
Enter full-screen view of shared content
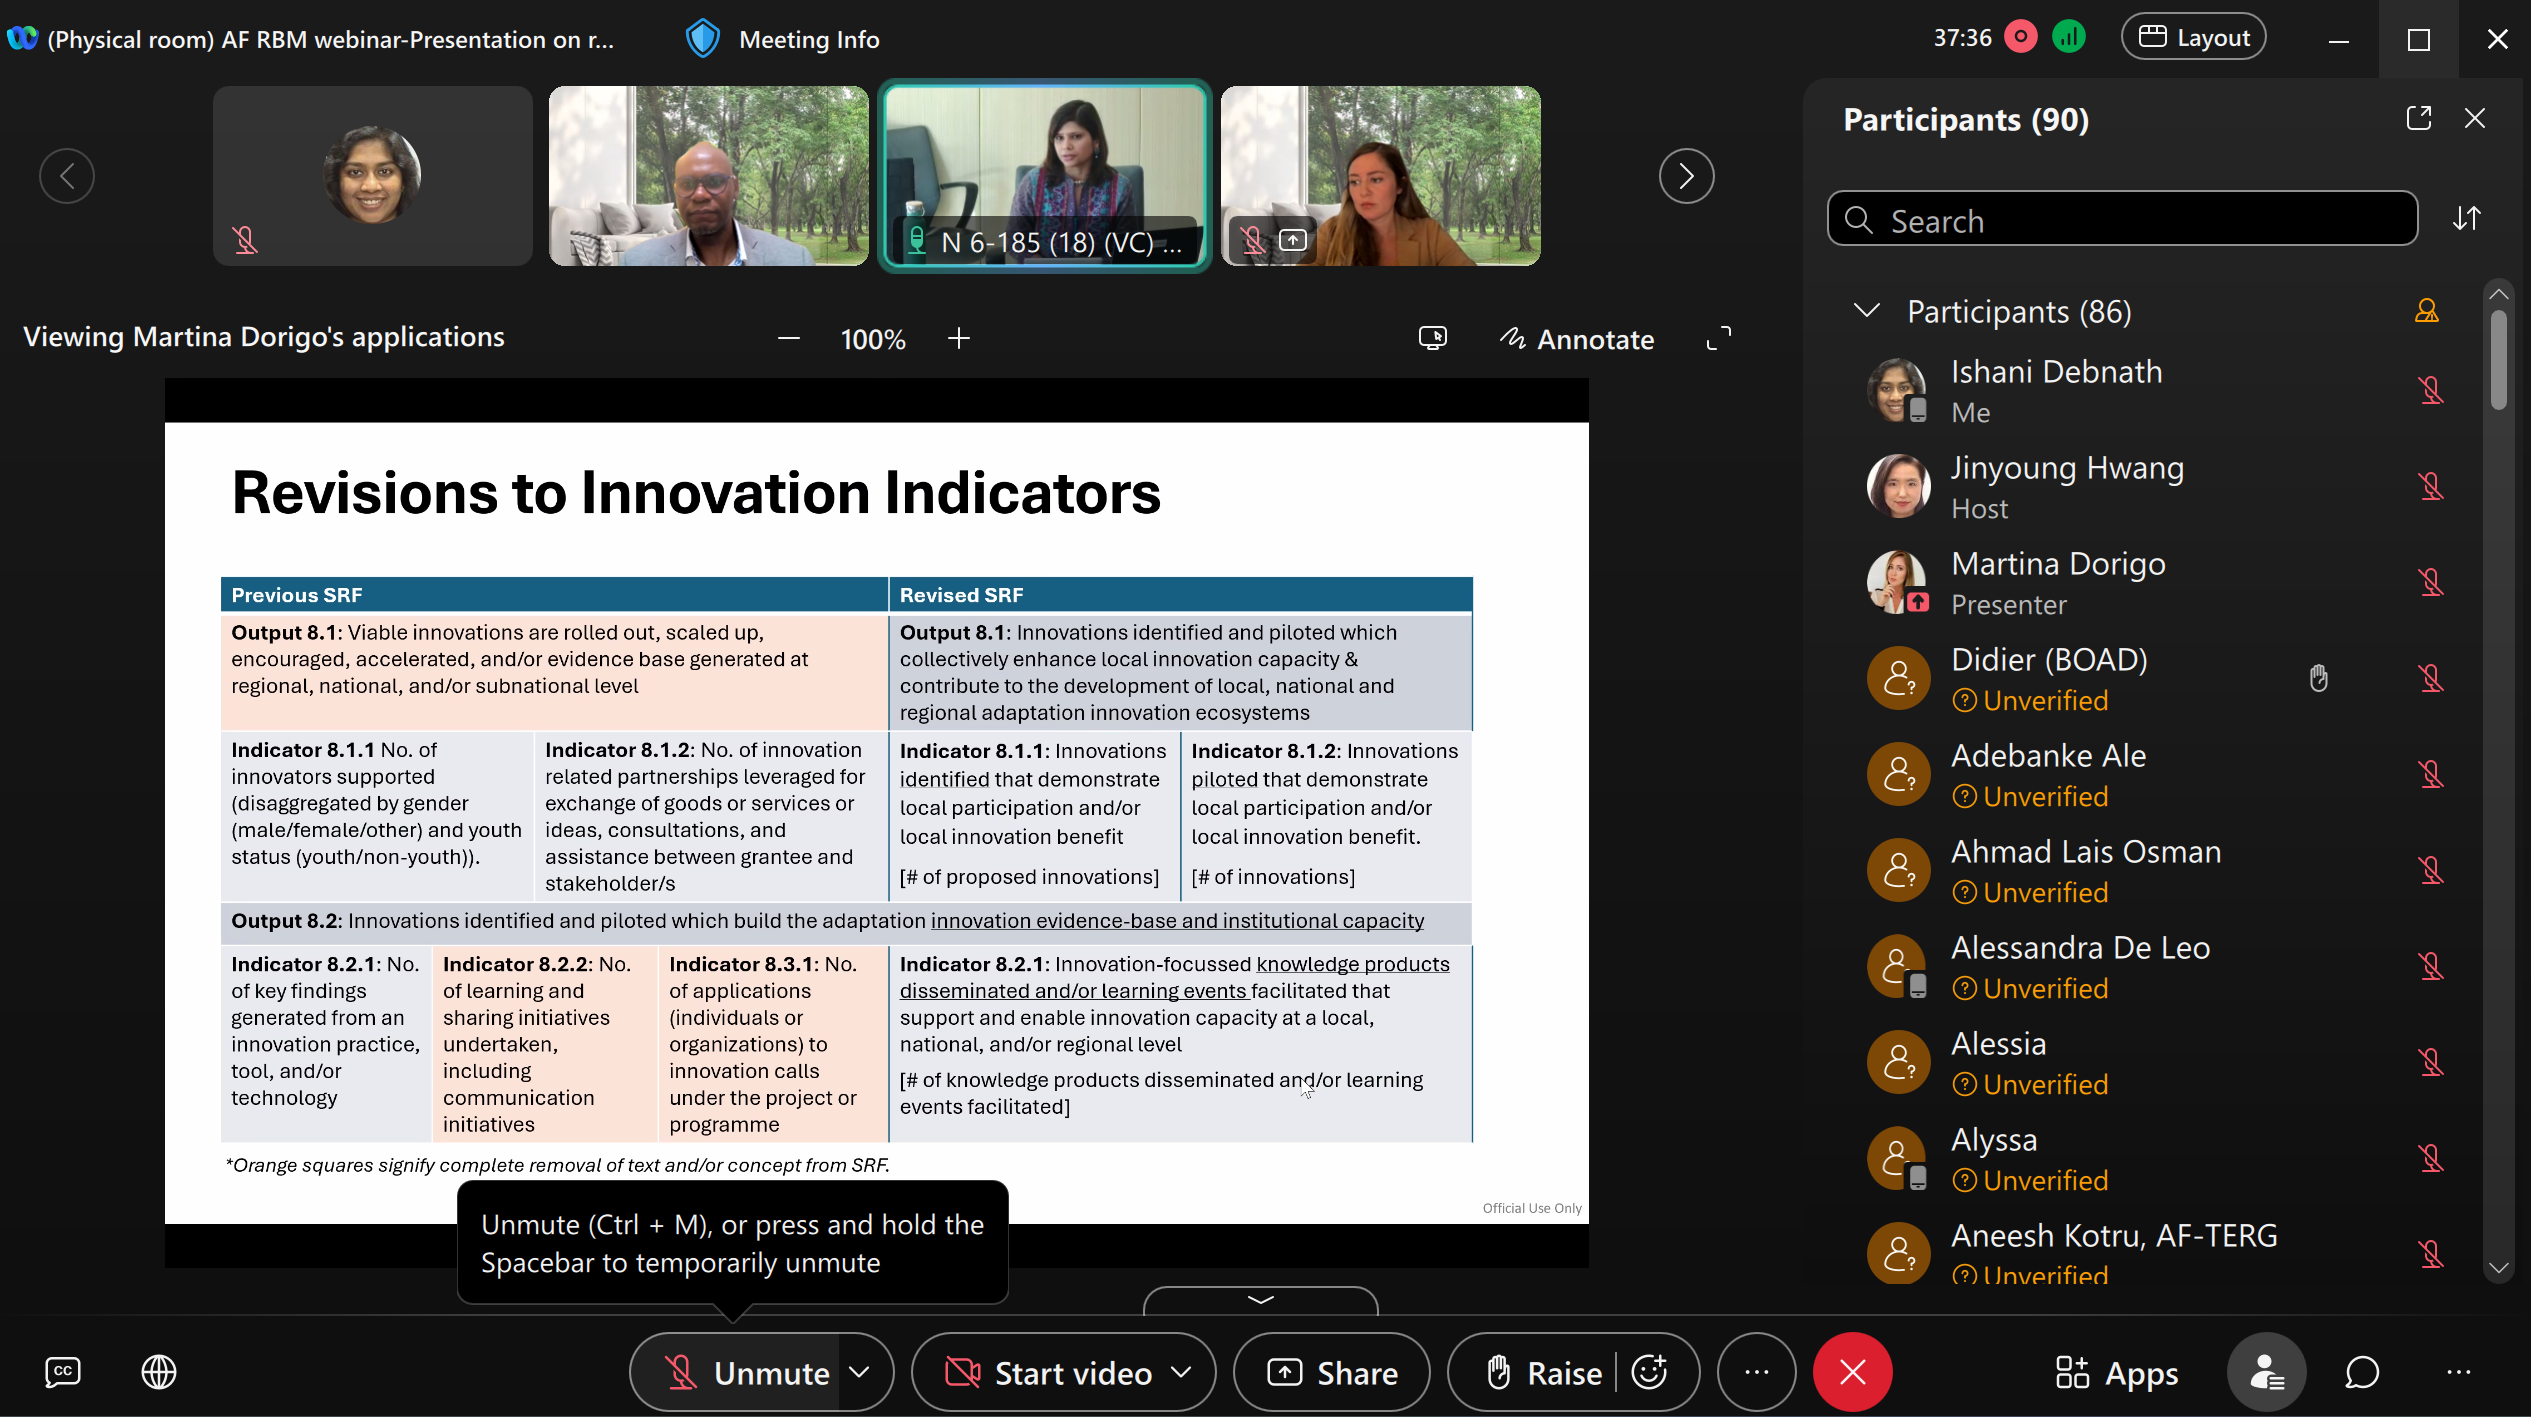(1718, 339)
